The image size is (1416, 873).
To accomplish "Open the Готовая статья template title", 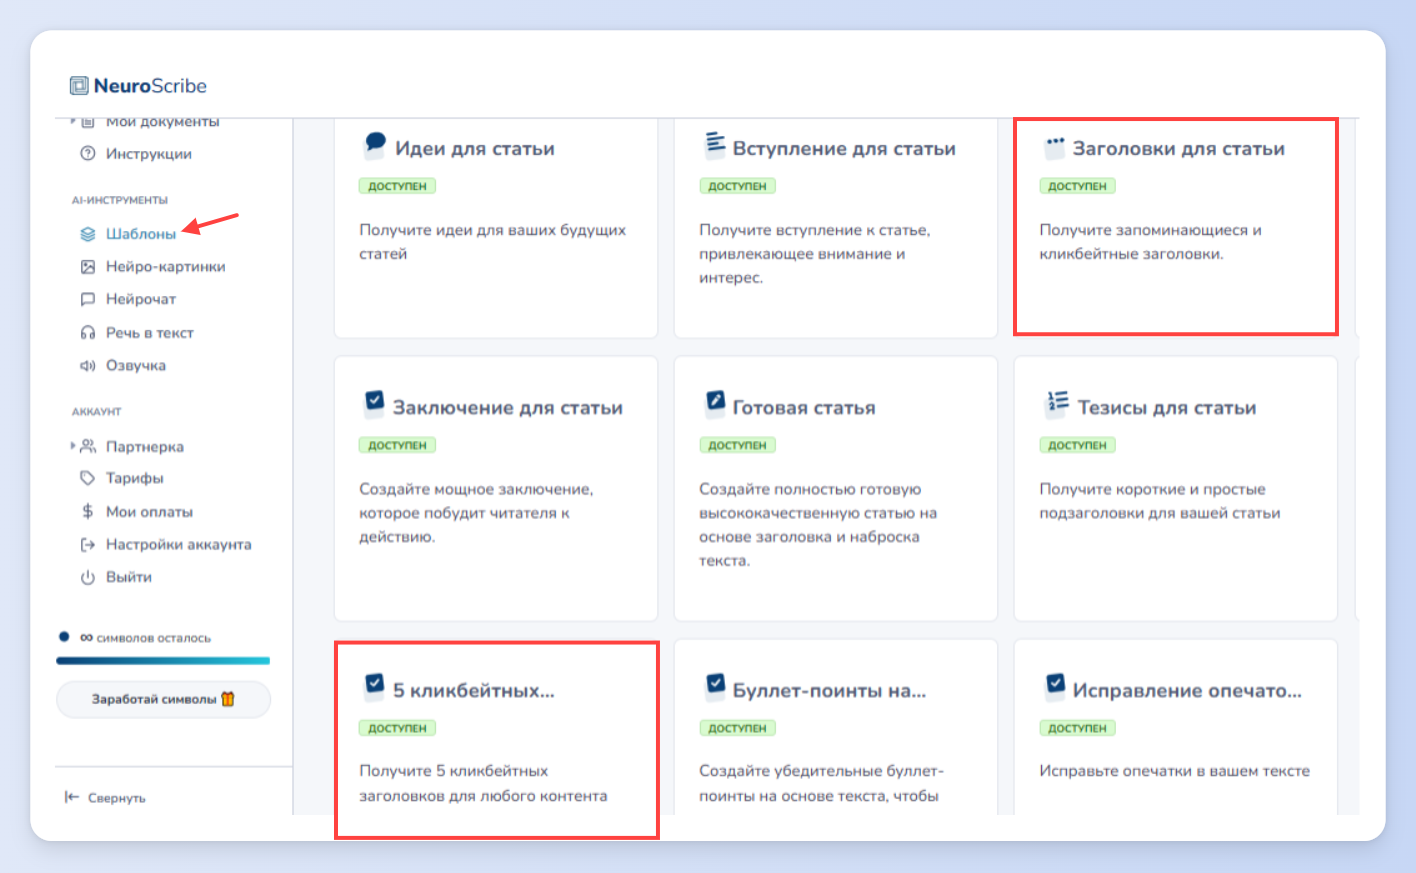I will point(804,408).
